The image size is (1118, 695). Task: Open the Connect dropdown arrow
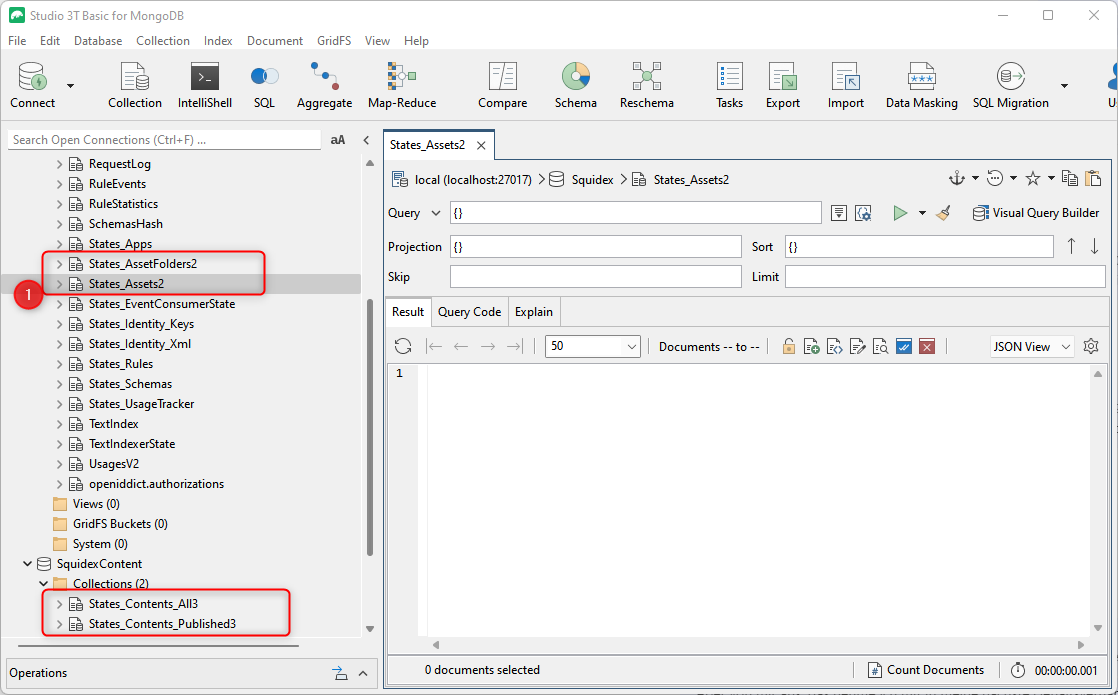[x=71, y=86]
